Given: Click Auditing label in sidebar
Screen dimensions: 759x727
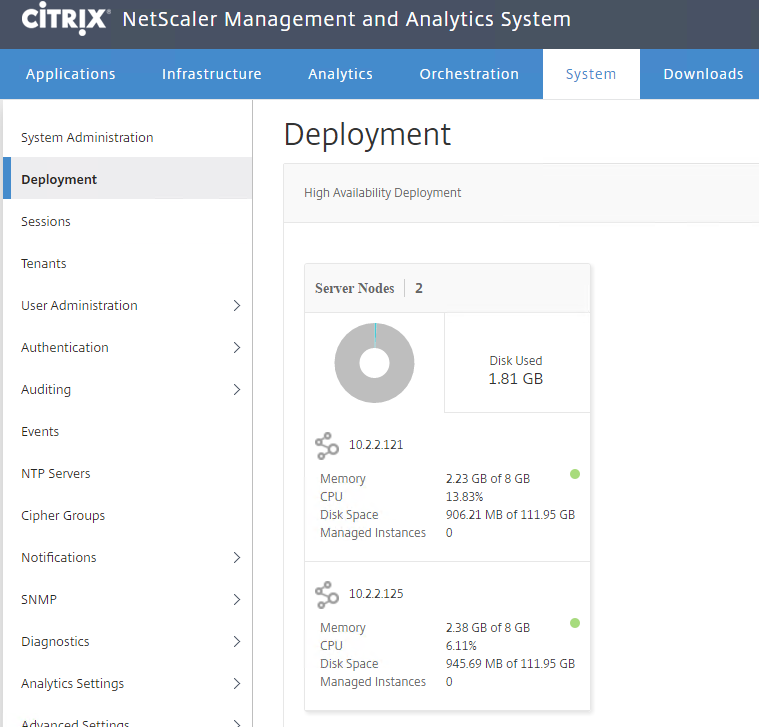Looking at the screenshot, I should coord(46,390).
